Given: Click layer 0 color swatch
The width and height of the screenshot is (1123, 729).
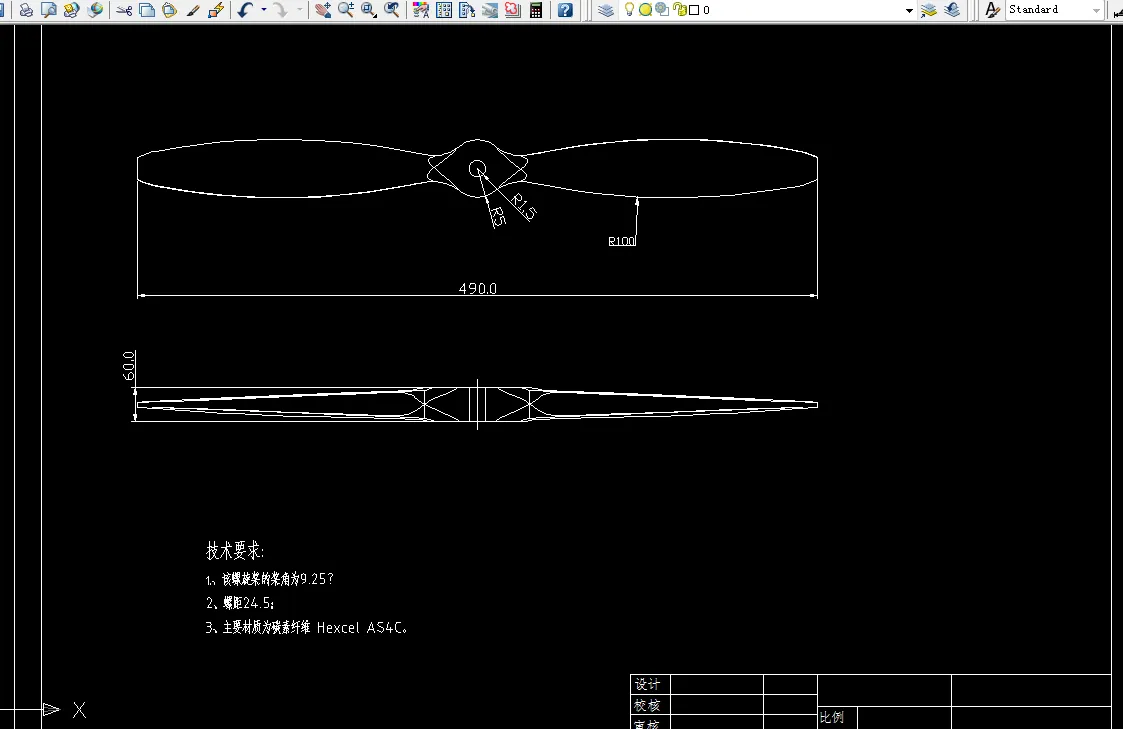Looking at the screenshot, I should (x=694, y=10).
